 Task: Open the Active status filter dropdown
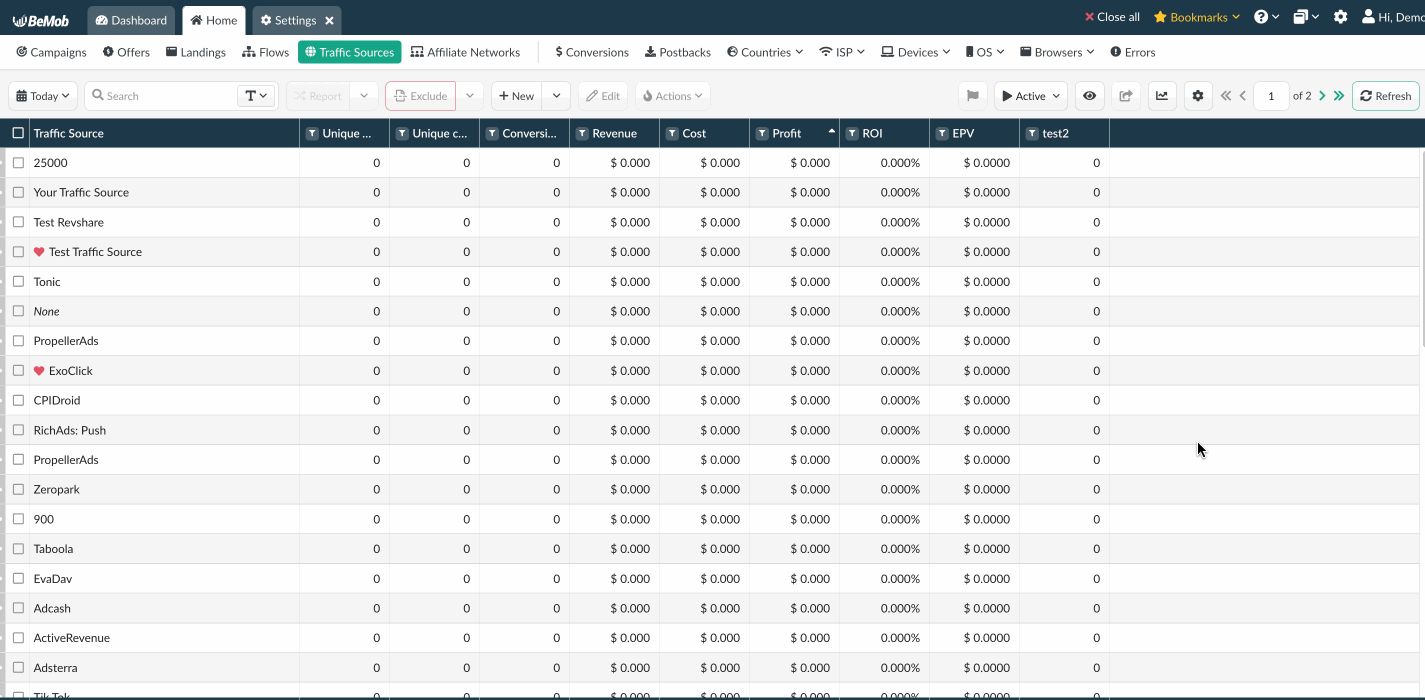click(x=1031, y=96)
